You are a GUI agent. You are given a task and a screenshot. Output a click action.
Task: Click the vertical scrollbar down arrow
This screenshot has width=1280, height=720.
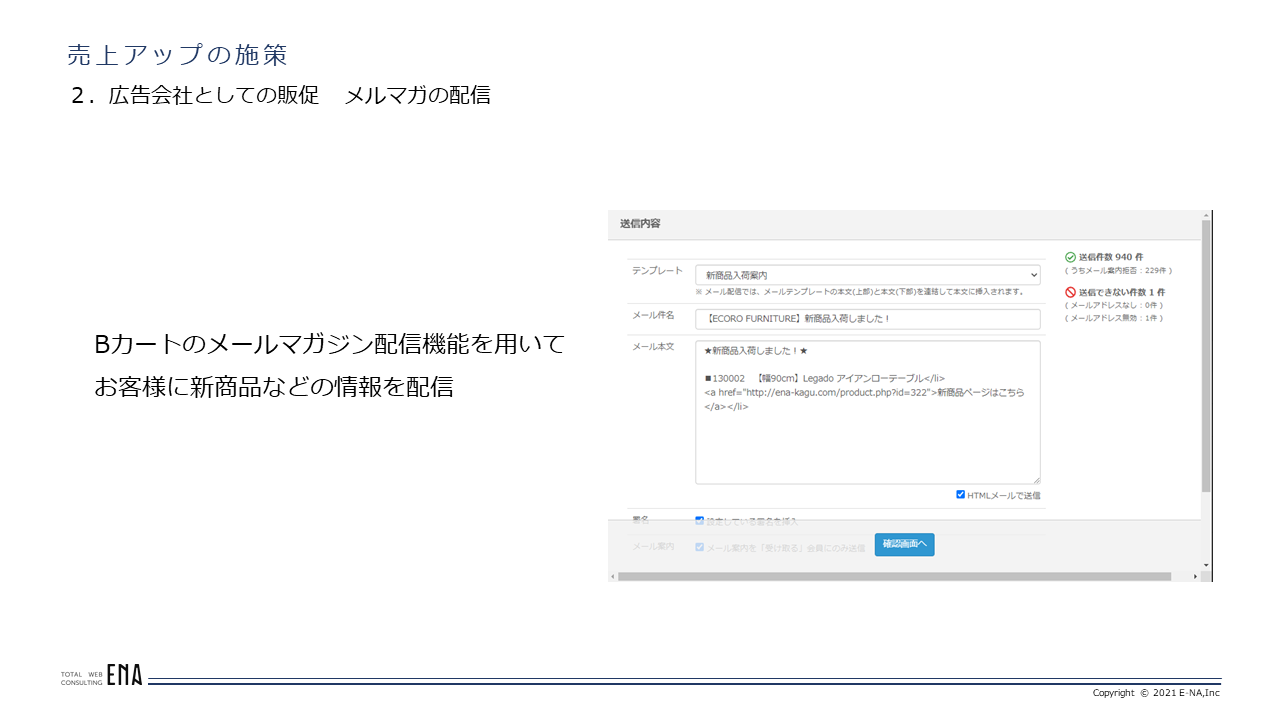coord(1207,566)
